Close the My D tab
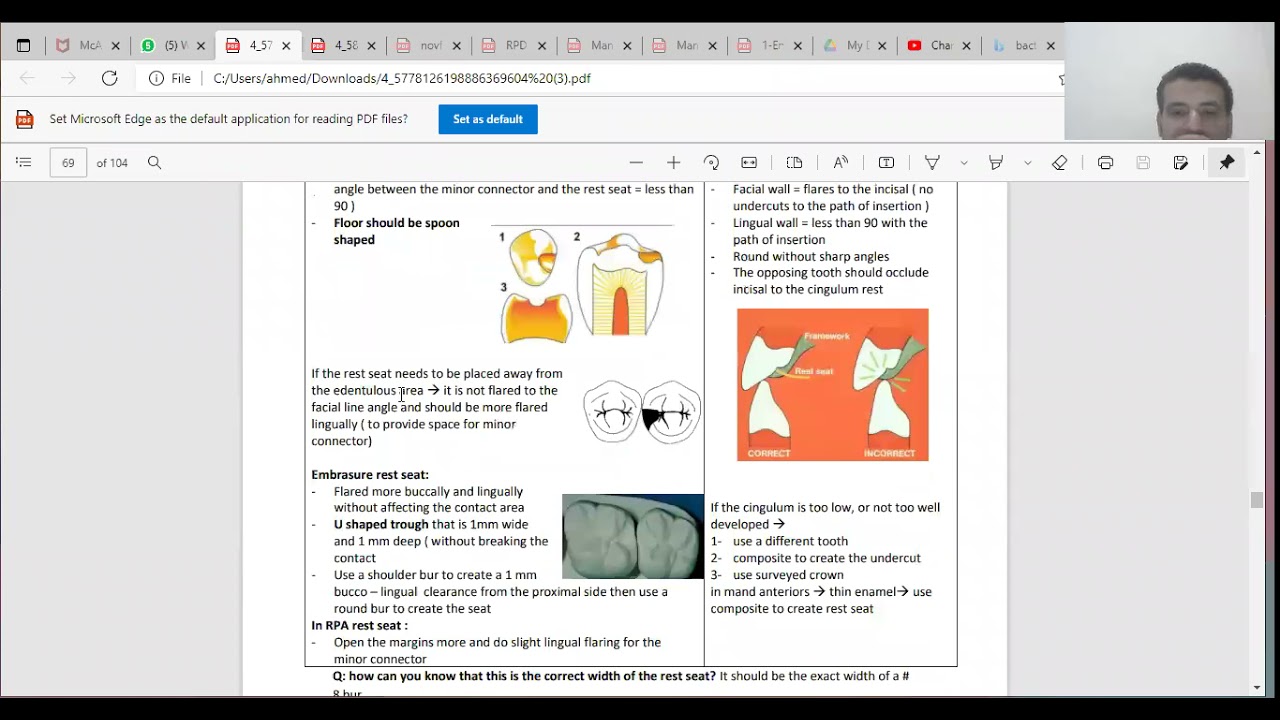 [882, 46]
